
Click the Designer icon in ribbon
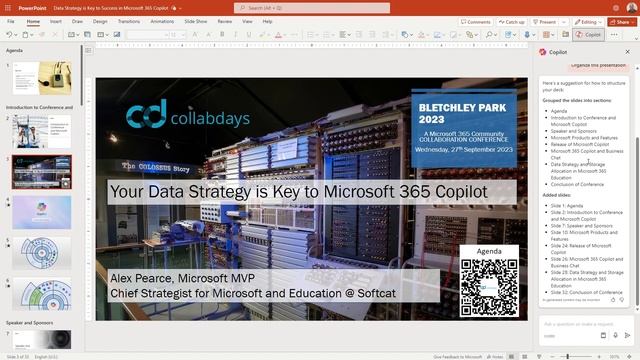[565, 35]
